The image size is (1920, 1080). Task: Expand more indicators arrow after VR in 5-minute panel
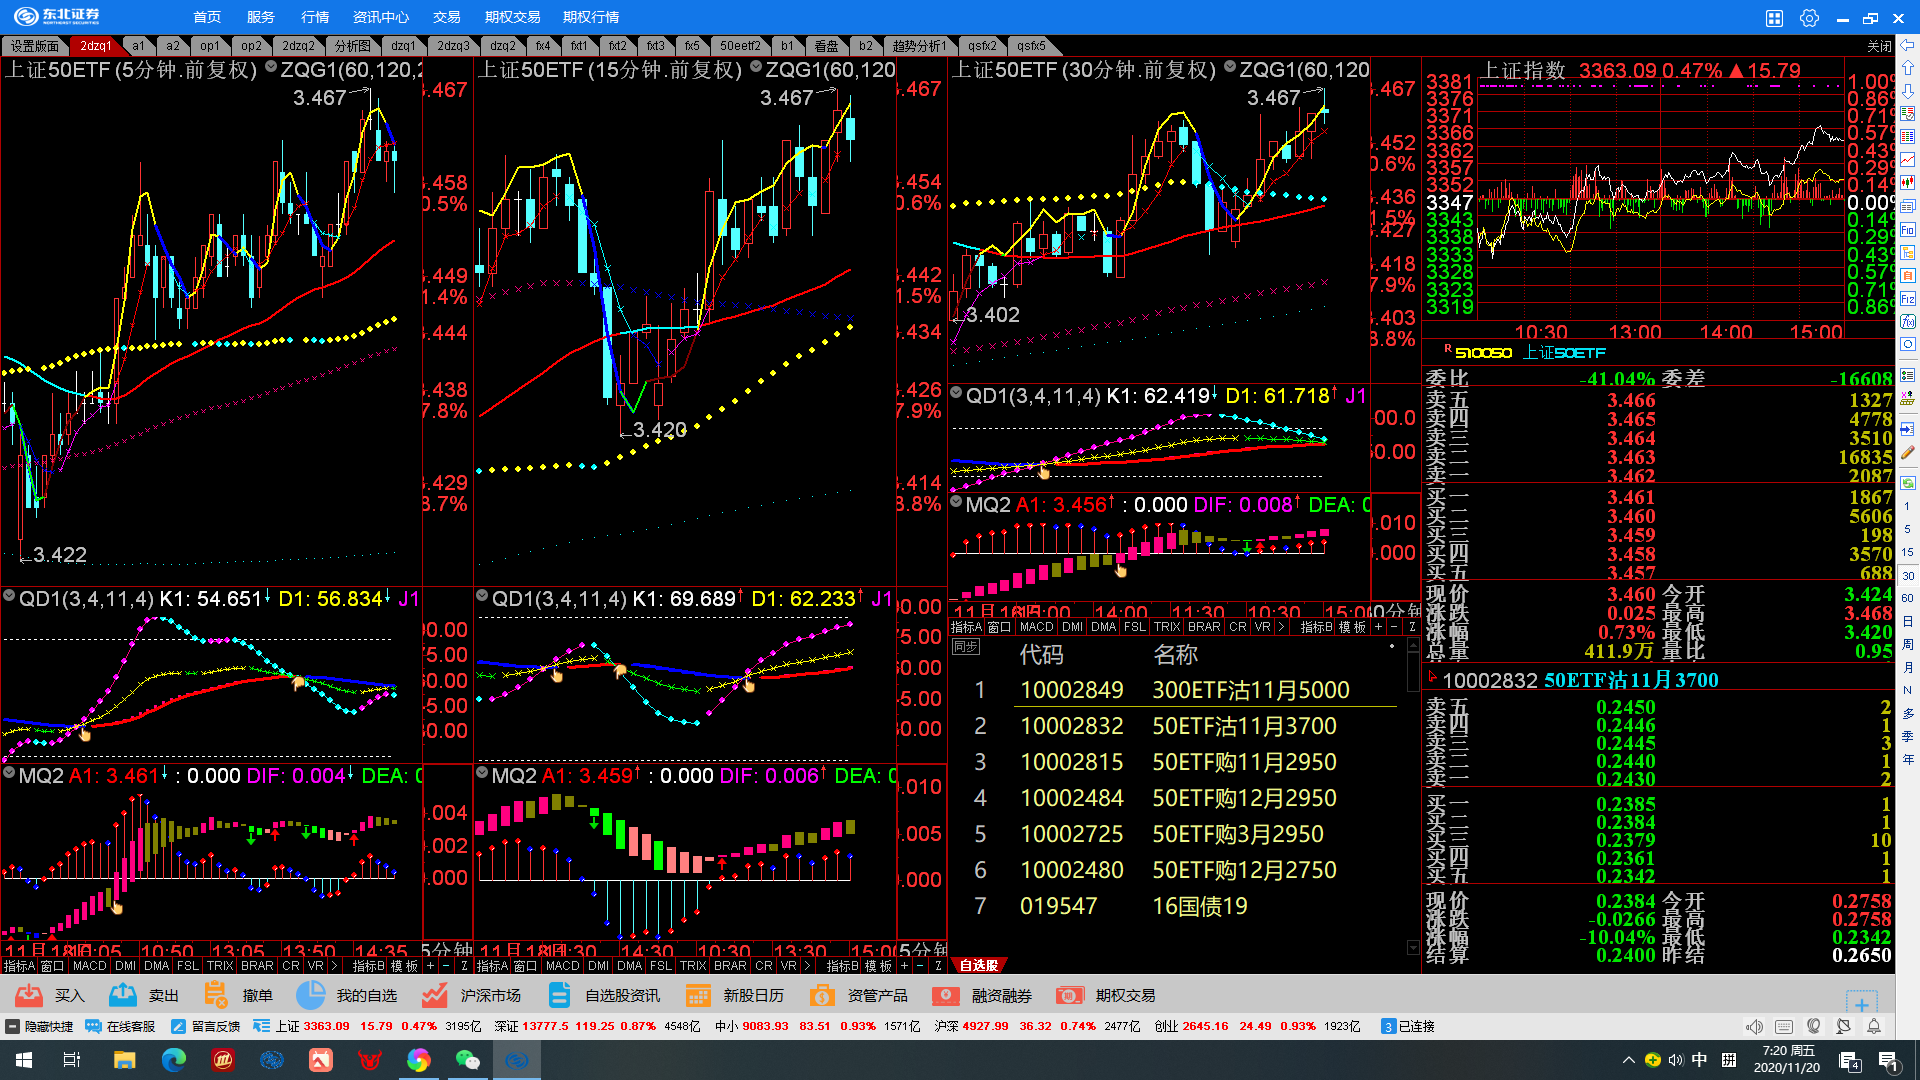pyautogui.click(x=334, y=966)
